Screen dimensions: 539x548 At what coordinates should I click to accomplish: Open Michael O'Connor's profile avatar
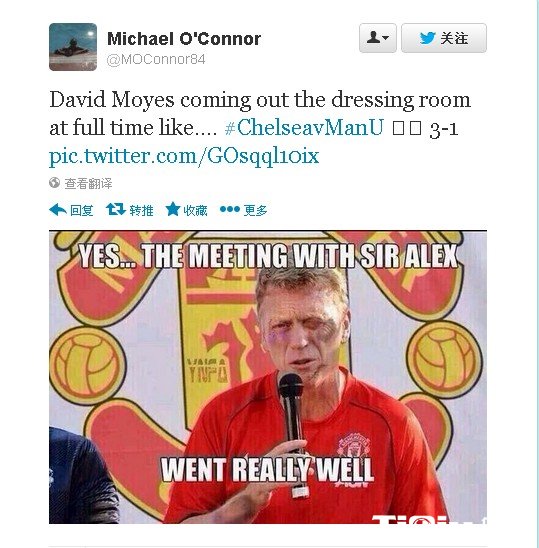[73, 47]
